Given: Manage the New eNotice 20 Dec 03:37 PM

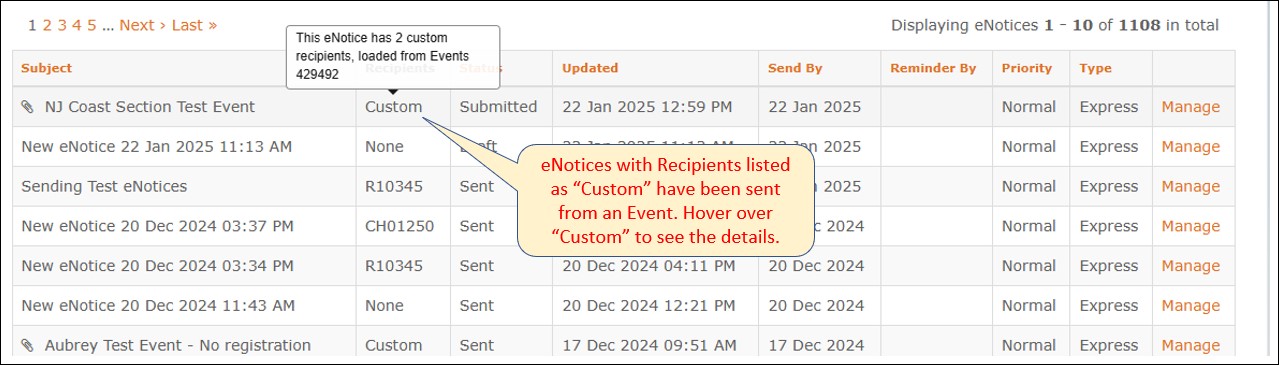Looking at the screenshot, I should coord(1190,227).
